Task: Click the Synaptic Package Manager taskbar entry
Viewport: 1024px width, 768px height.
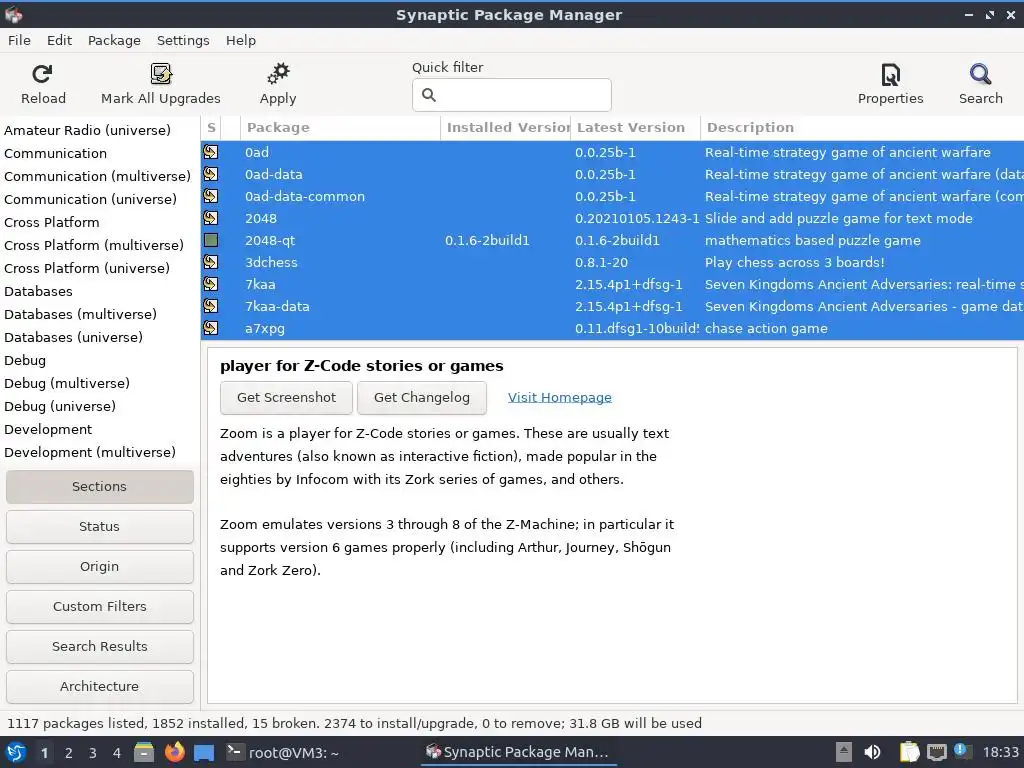Action: (517, 752)
